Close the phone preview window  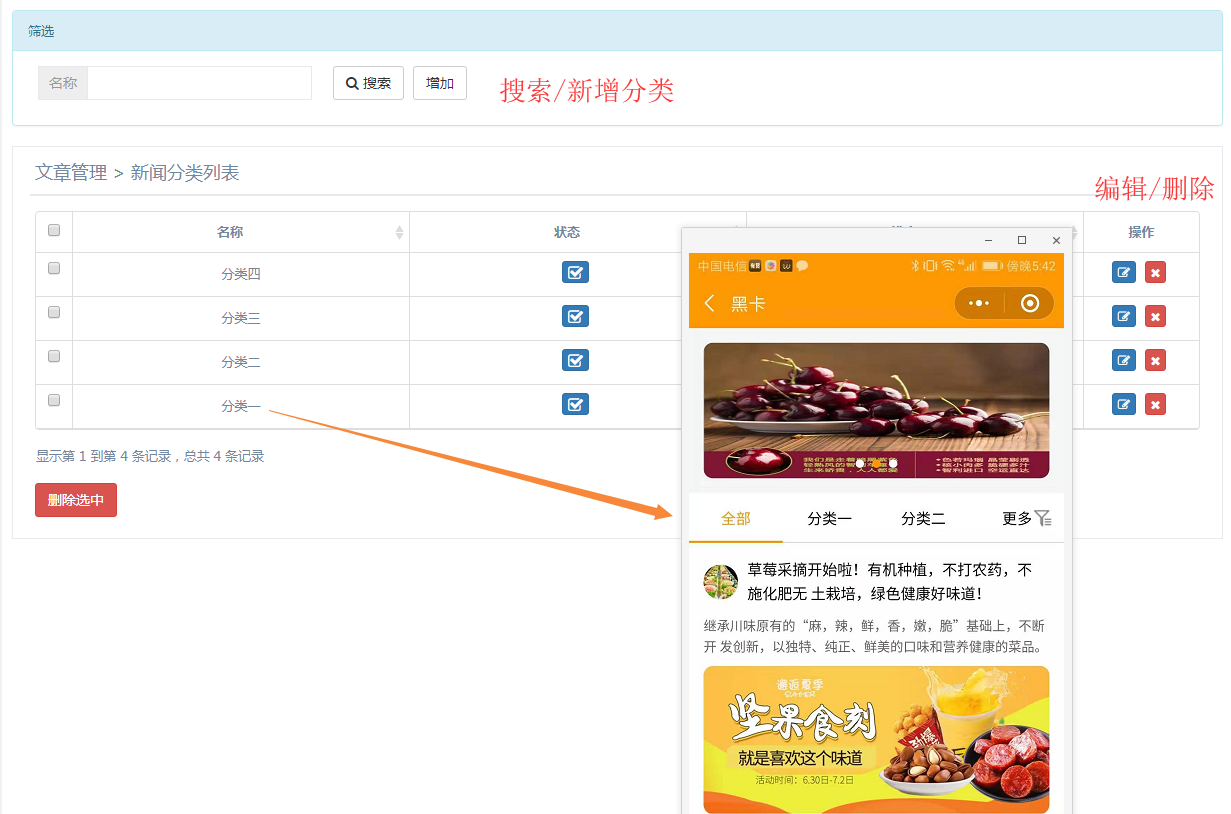point(1056,240)
